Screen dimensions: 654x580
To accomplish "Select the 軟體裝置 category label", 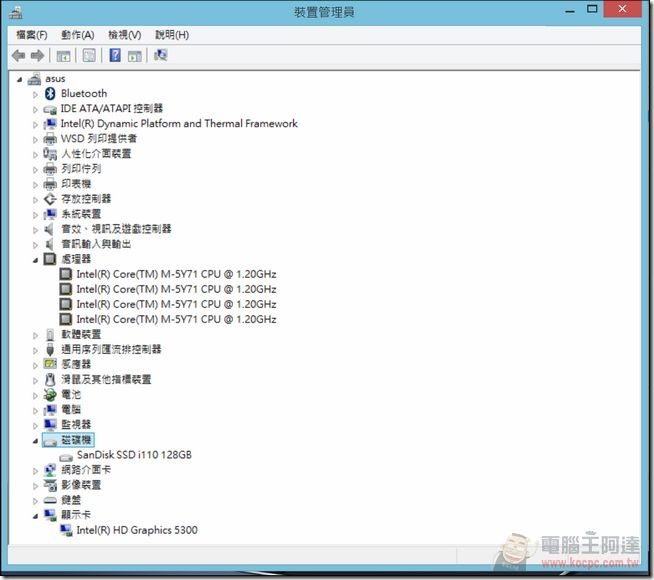I will coord(81,334).
